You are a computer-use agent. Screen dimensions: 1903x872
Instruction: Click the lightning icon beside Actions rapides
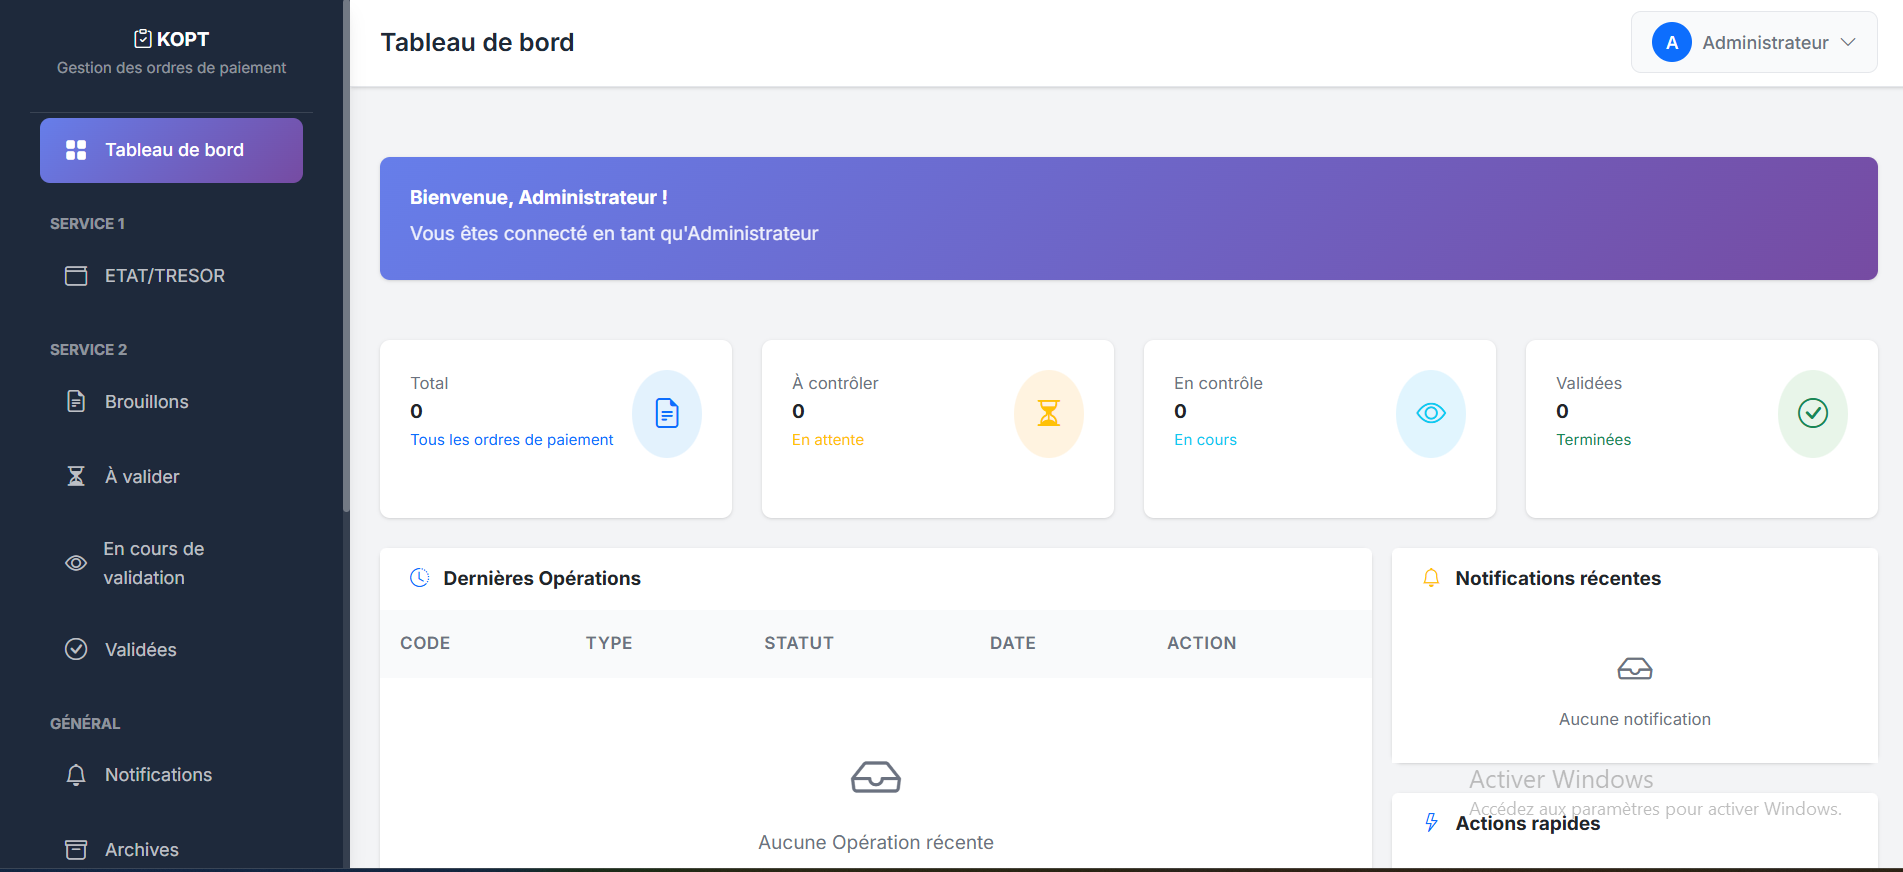pyautogui.click(x=1431, y=823)
